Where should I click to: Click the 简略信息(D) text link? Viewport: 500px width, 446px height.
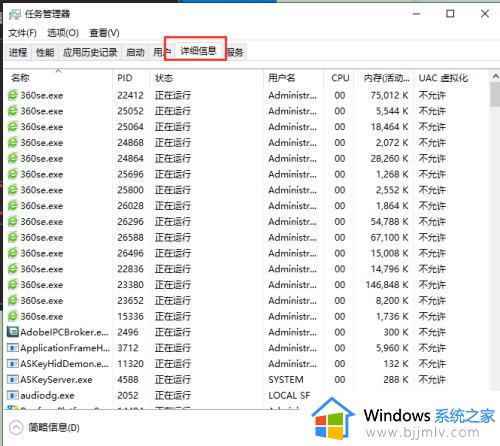[54, 427]
